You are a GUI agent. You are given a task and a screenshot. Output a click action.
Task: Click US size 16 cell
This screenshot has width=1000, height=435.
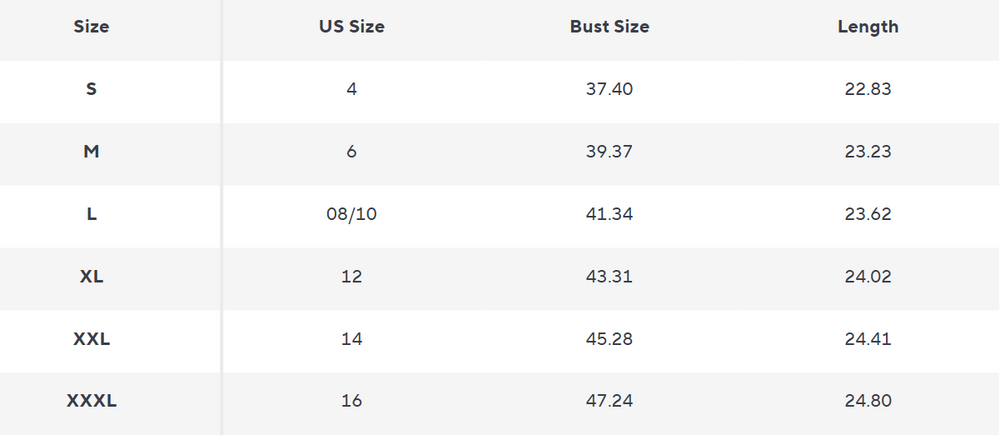351,401
